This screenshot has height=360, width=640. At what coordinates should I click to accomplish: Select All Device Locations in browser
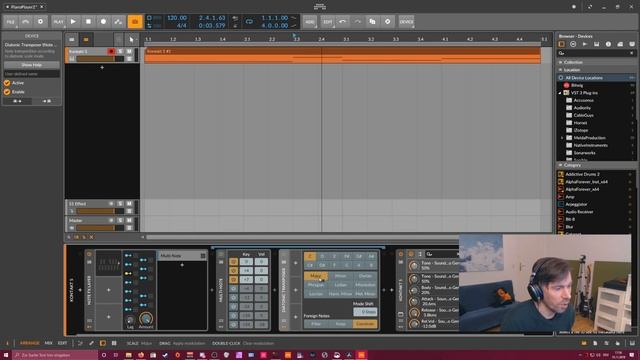pyautogui.click(x=596, y=78)
